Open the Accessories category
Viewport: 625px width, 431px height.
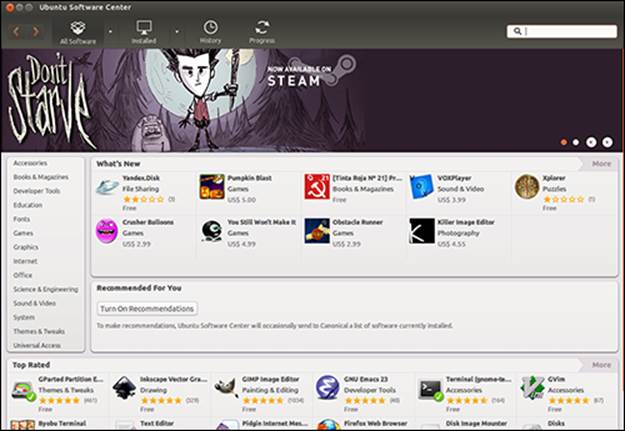(x=30, y=163)
